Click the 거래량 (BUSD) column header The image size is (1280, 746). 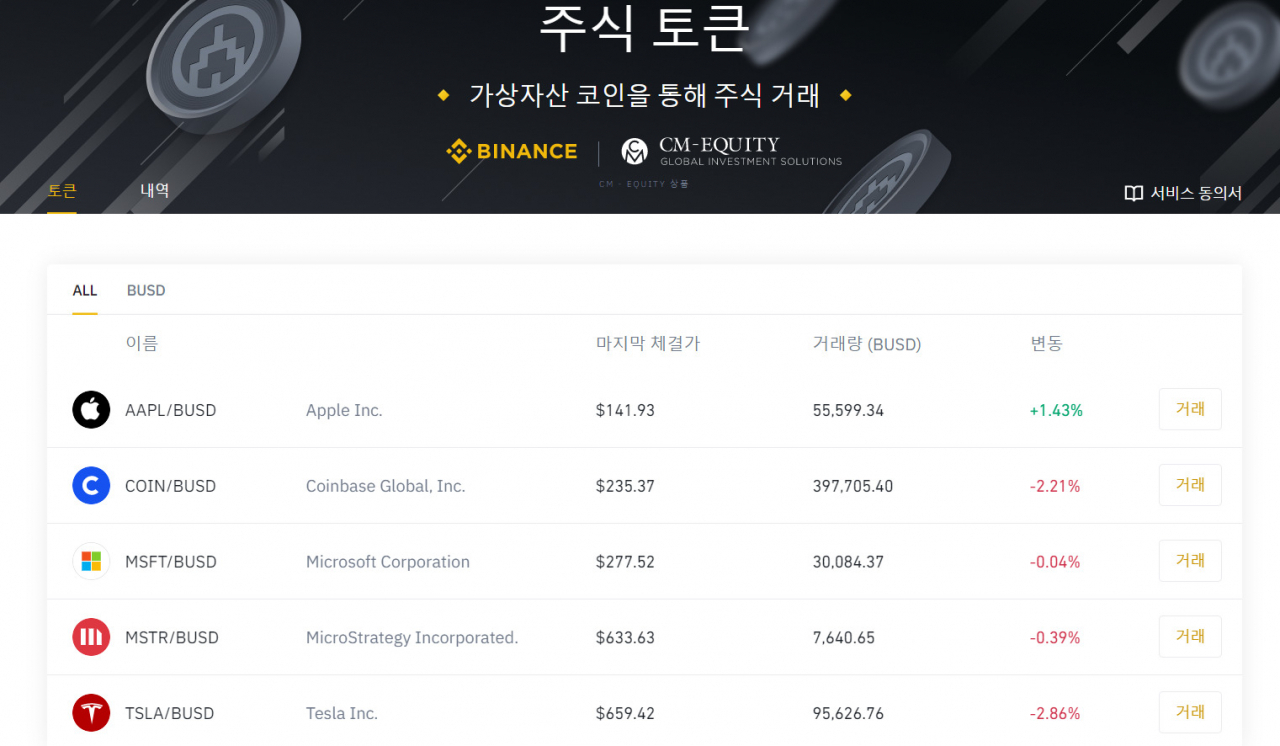(867, 344)
